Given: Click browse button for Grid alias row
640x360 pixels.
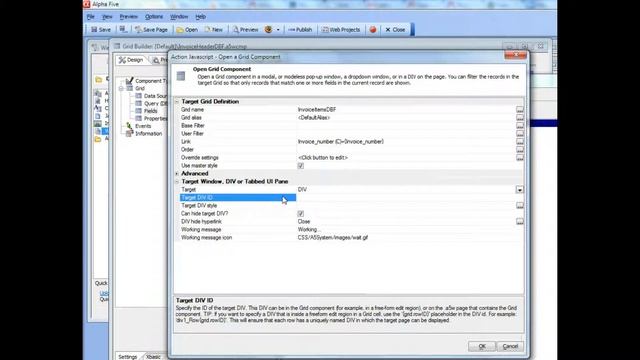Looking at the screenshot, I should (520, 118).
